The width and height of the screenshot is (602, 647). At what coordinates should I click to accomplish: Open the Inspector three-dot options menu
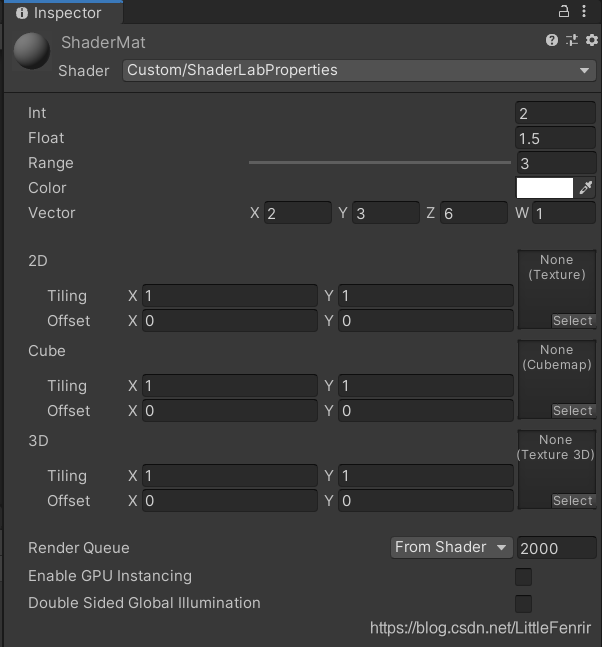point(584,11)
